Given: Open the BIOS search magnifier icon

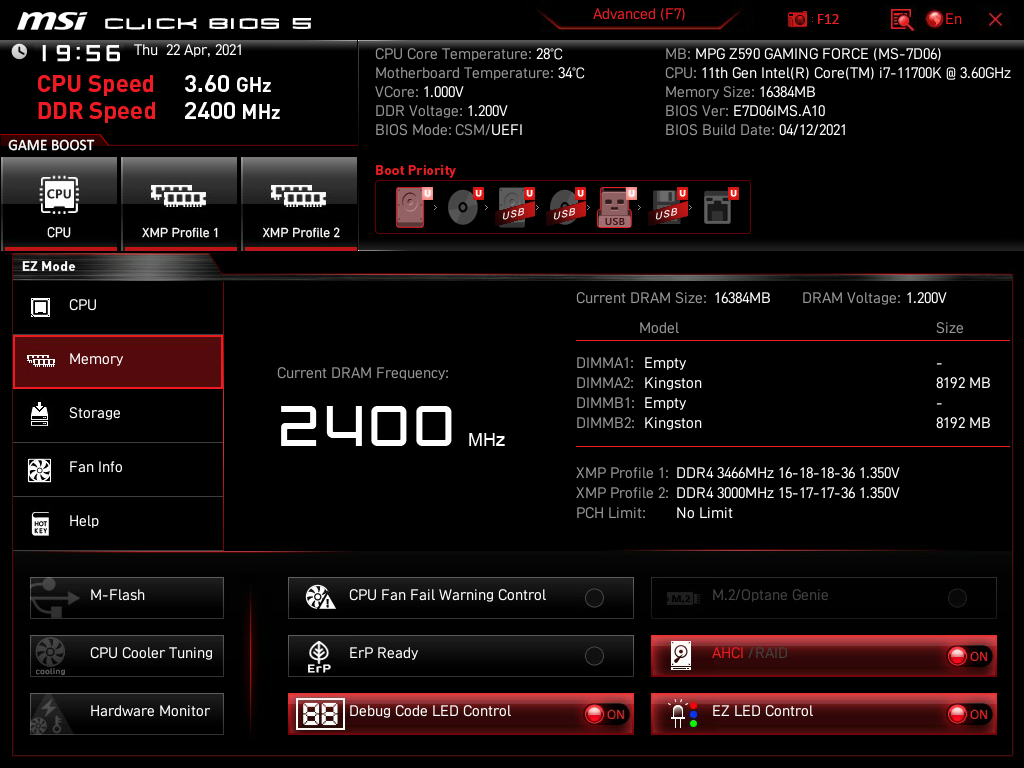Looking at the screenshot, I should [x=901, y=20].
